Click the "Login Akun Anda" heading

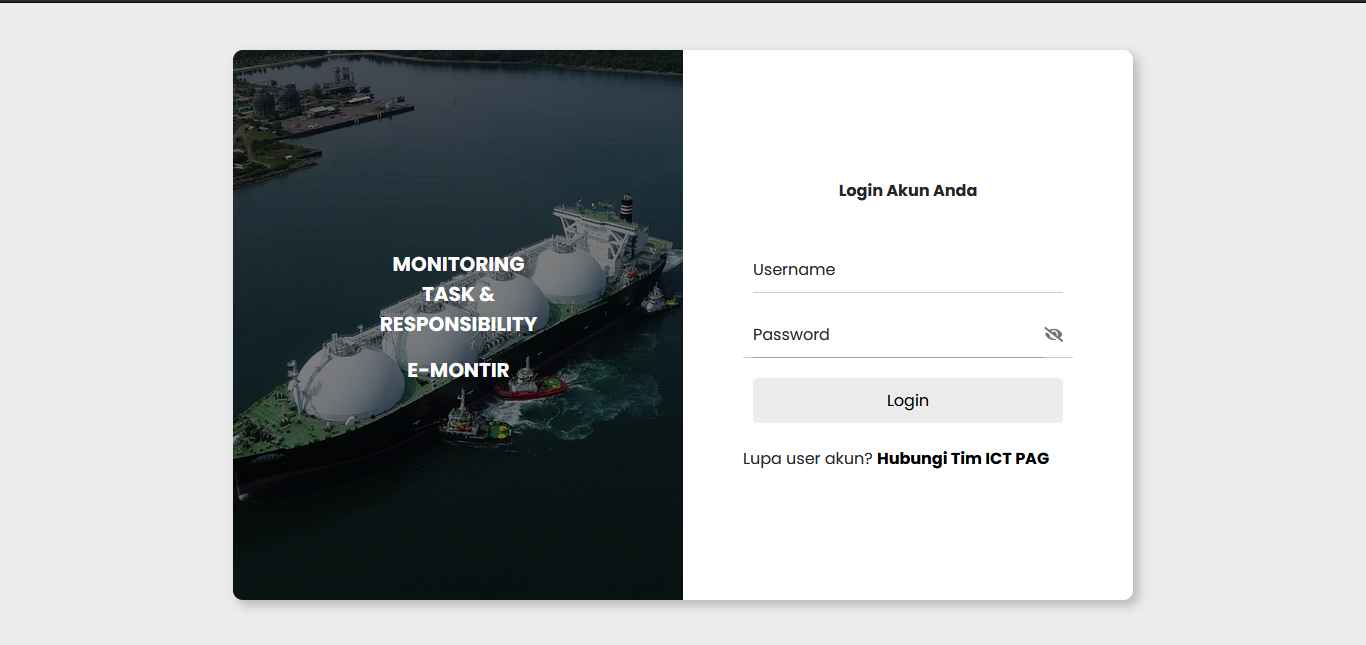[907, 191]
